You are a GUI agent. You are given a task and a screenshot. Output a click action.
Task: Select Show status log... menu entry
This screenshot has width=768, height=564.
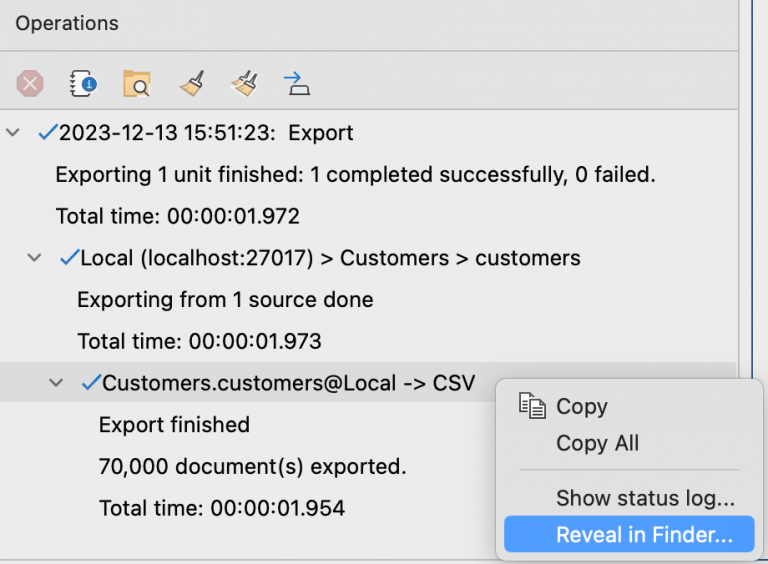point(645,498)
